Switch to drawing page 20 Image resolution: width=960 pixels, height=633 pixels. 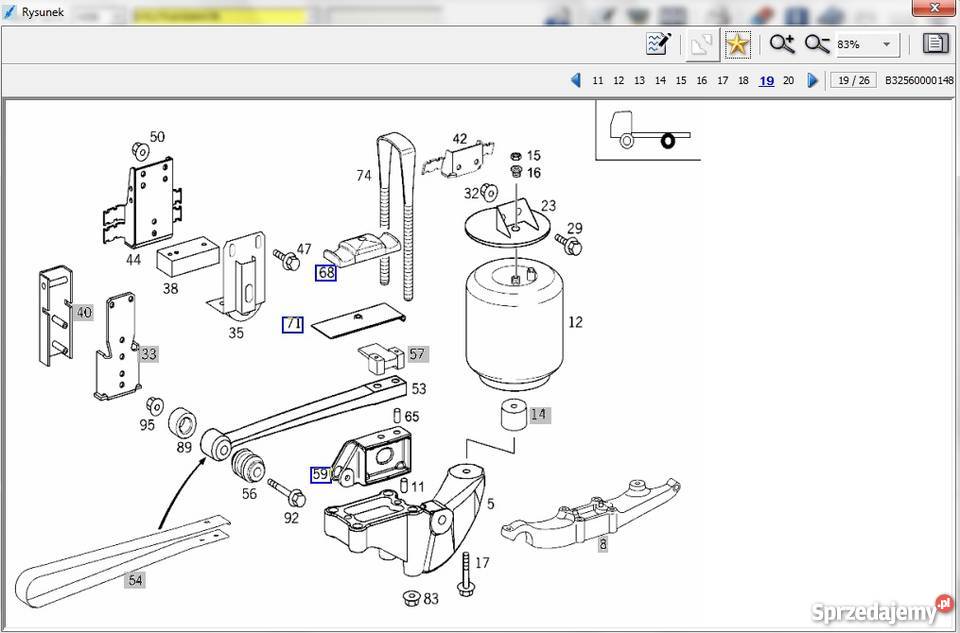click(788, 81)
